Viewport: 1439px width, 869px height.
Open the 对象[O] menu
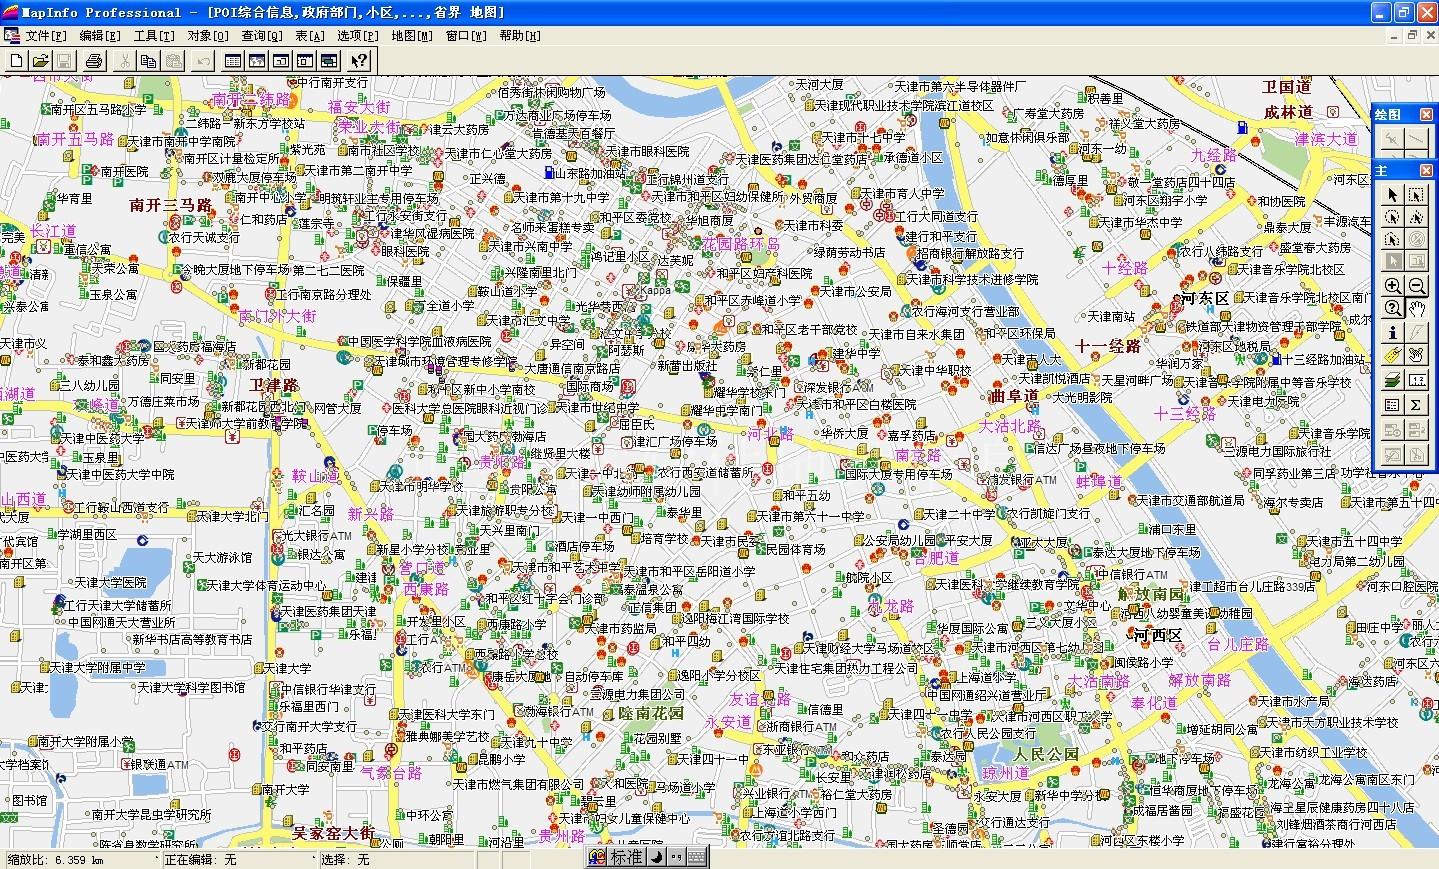[x=208, y=36]
